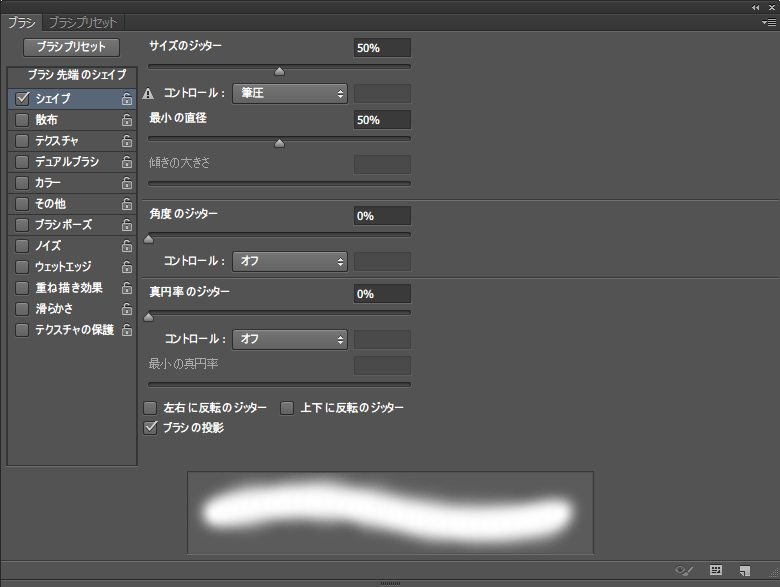Image resolution: width=780 pixels, height=587 pixels.
Task: Enable the ブラシポーズ checkbox
Action: [22, 225]
